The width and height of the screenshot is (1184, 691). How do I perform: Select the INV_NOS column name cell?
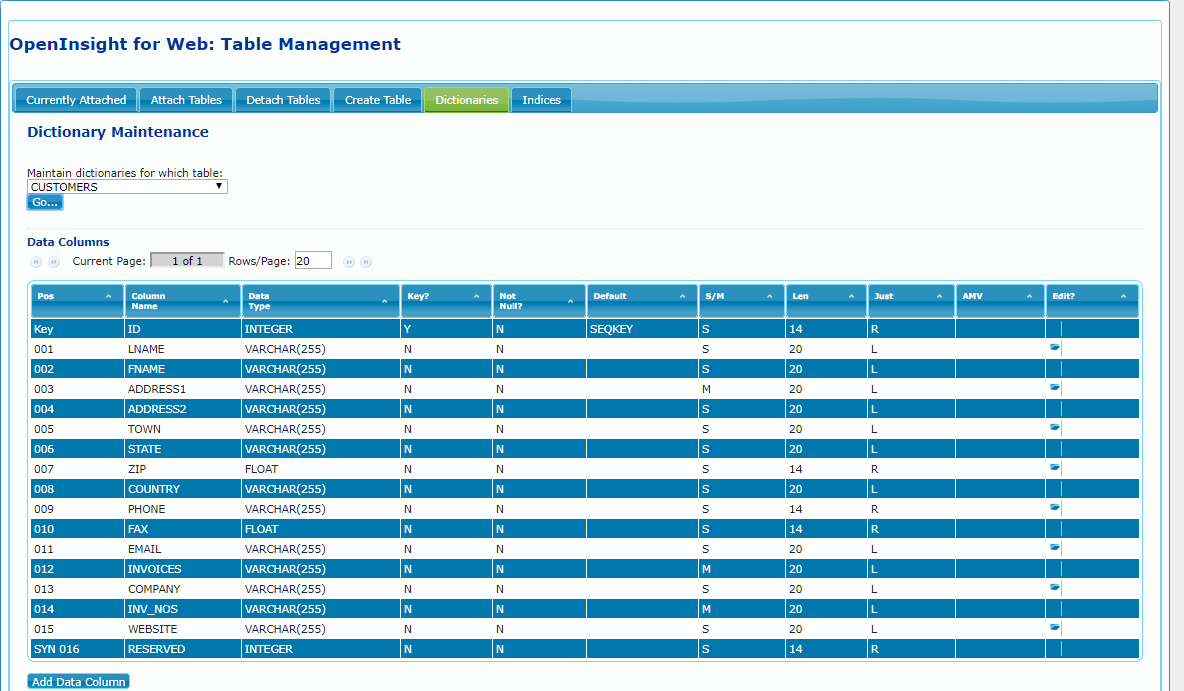[x=183, y=609]
